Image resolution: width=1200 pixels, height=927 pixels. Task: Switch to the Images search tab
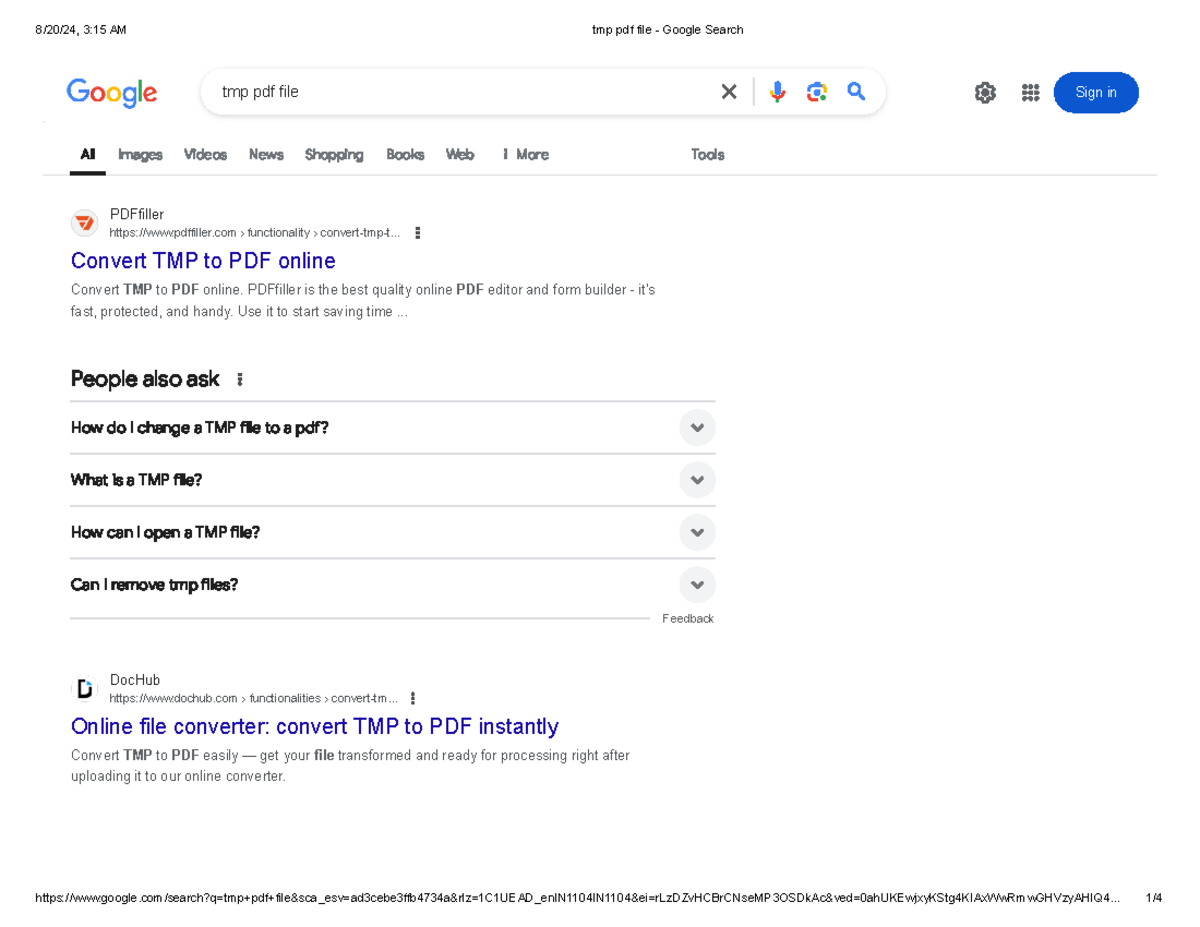pyautogui.click(x=140, y=154)
